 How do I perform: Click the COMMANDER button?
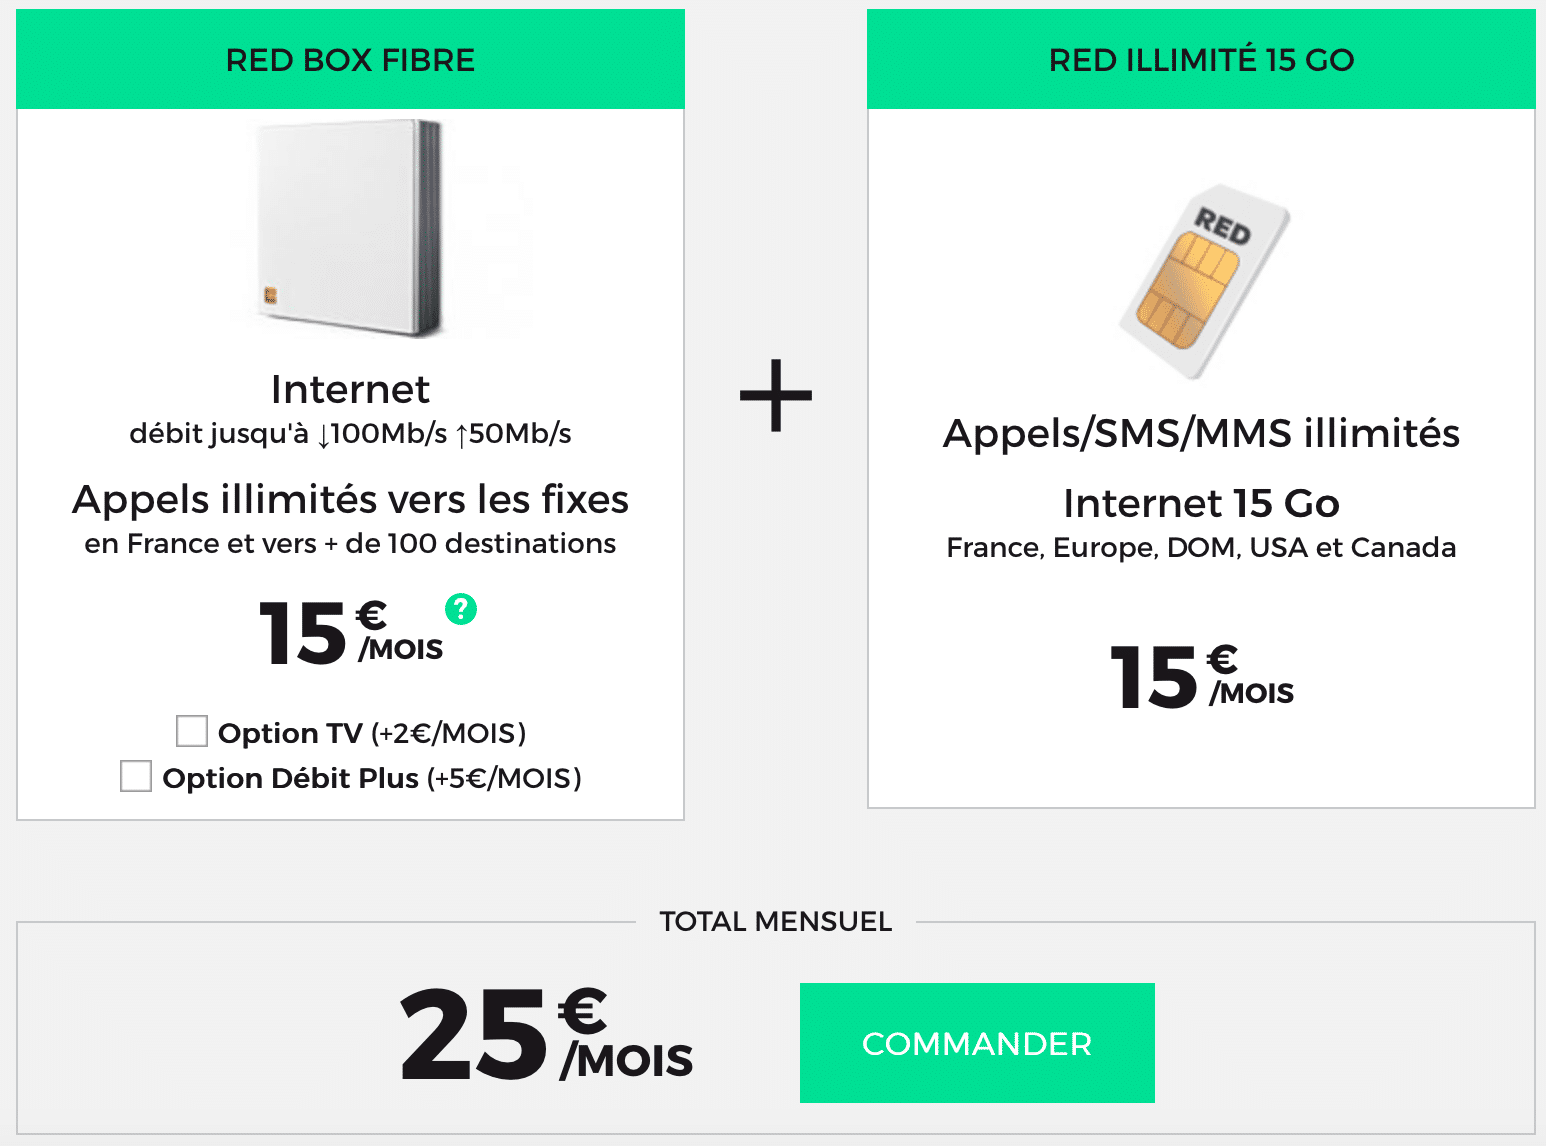[976, 1043]
